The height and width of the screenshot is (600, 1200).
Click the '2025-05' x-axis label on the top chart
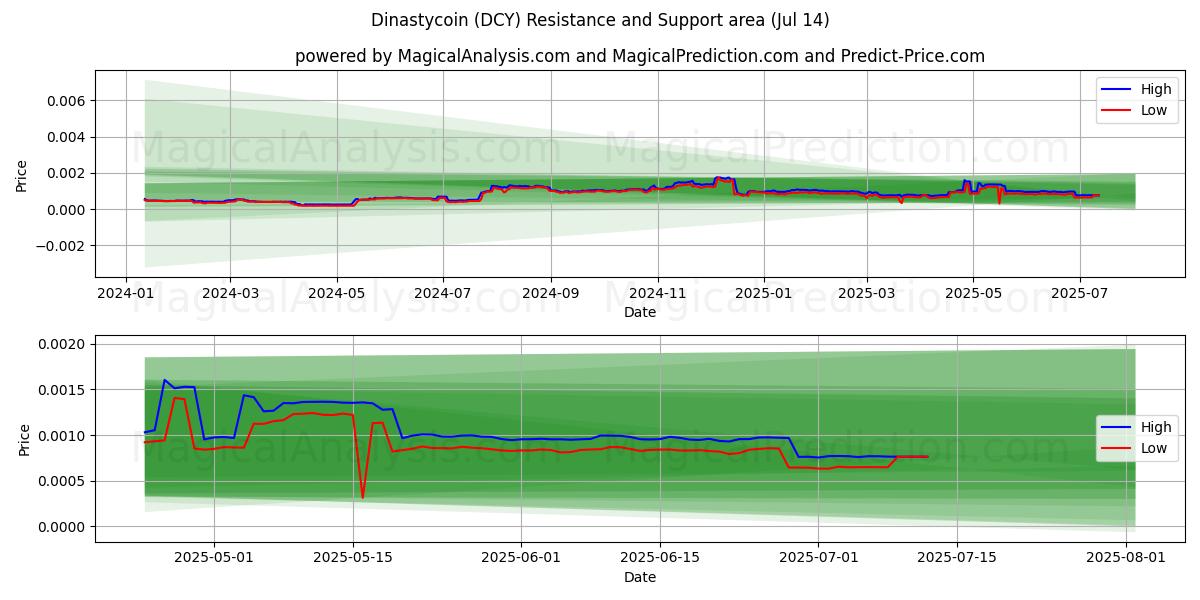click(x=973, y=294)
